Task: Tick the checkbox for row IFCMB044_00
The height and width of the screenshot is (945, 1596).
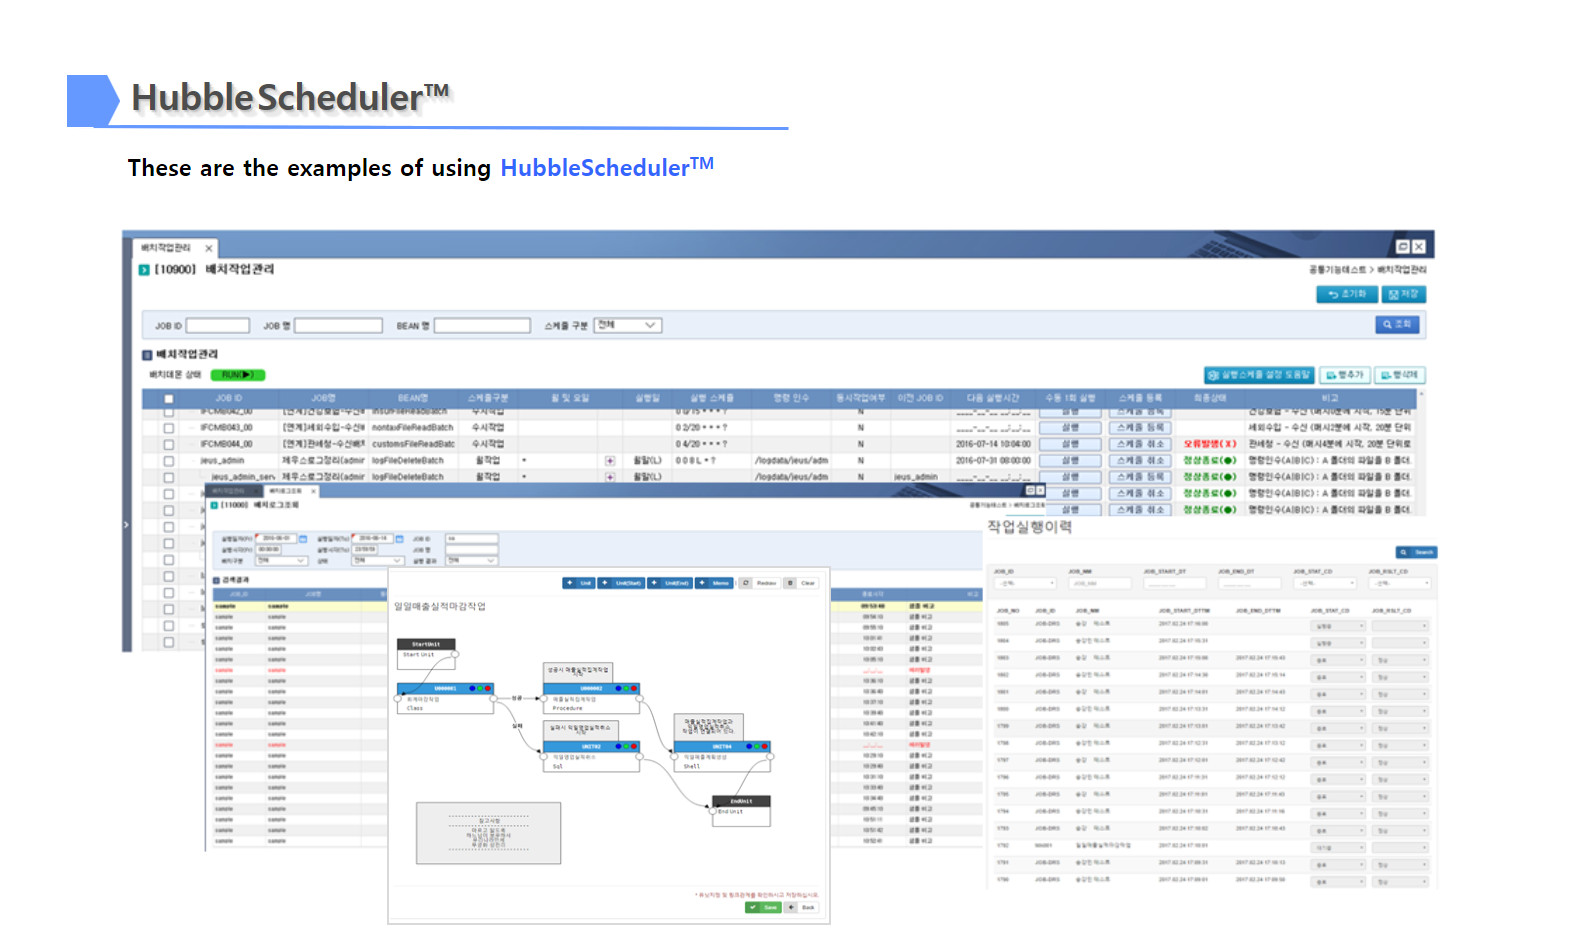Action: (169, 444)
